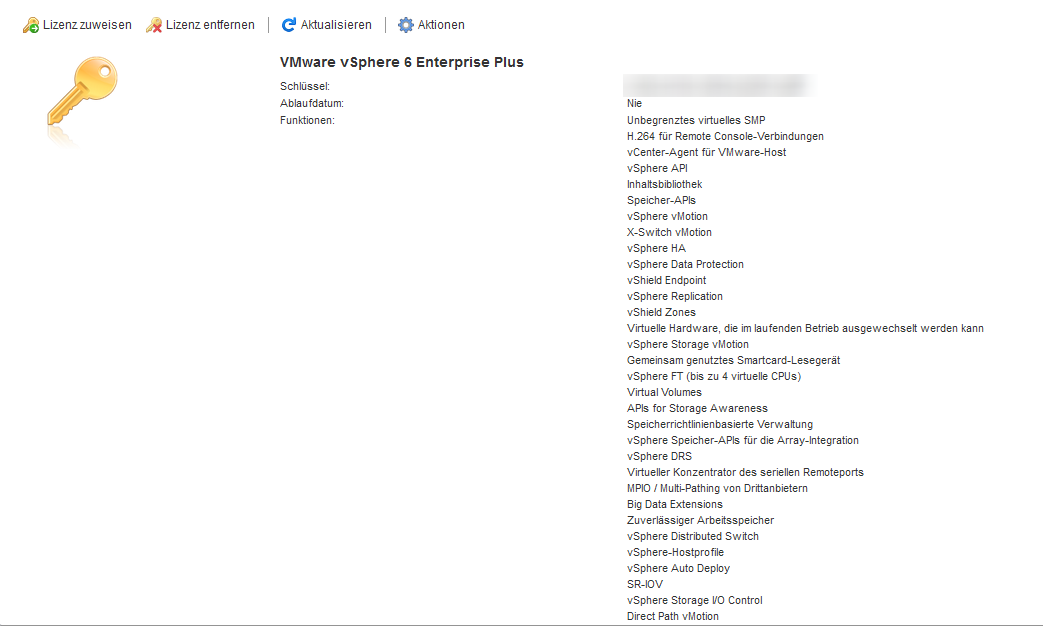Click the vSphere Storage vMotion entry

(x=688, y=344)
